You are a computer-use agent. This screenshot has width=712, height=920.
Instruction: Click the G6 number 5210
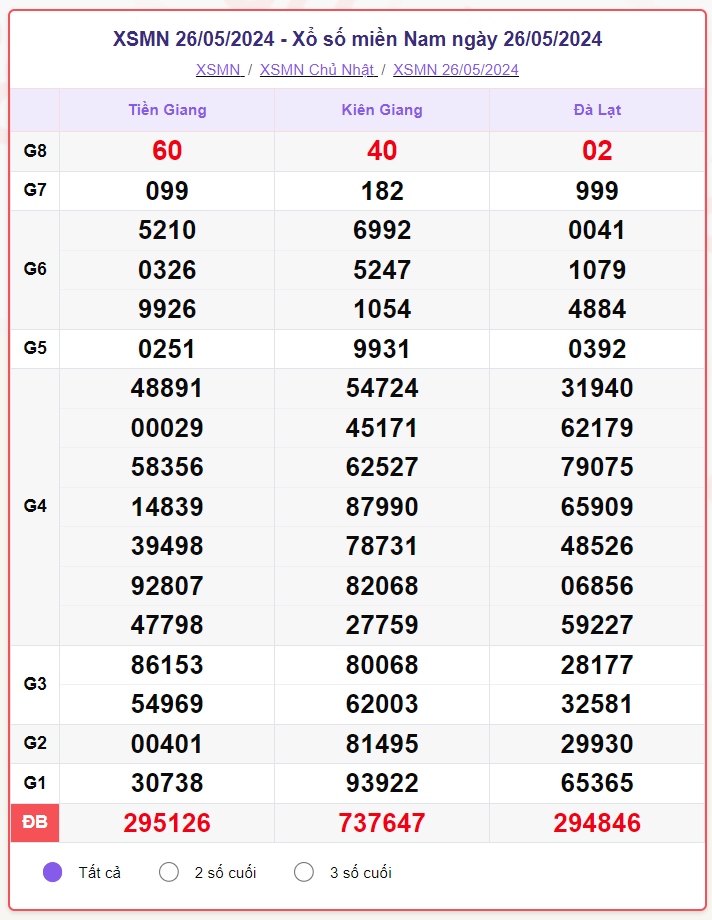point(167,230)
